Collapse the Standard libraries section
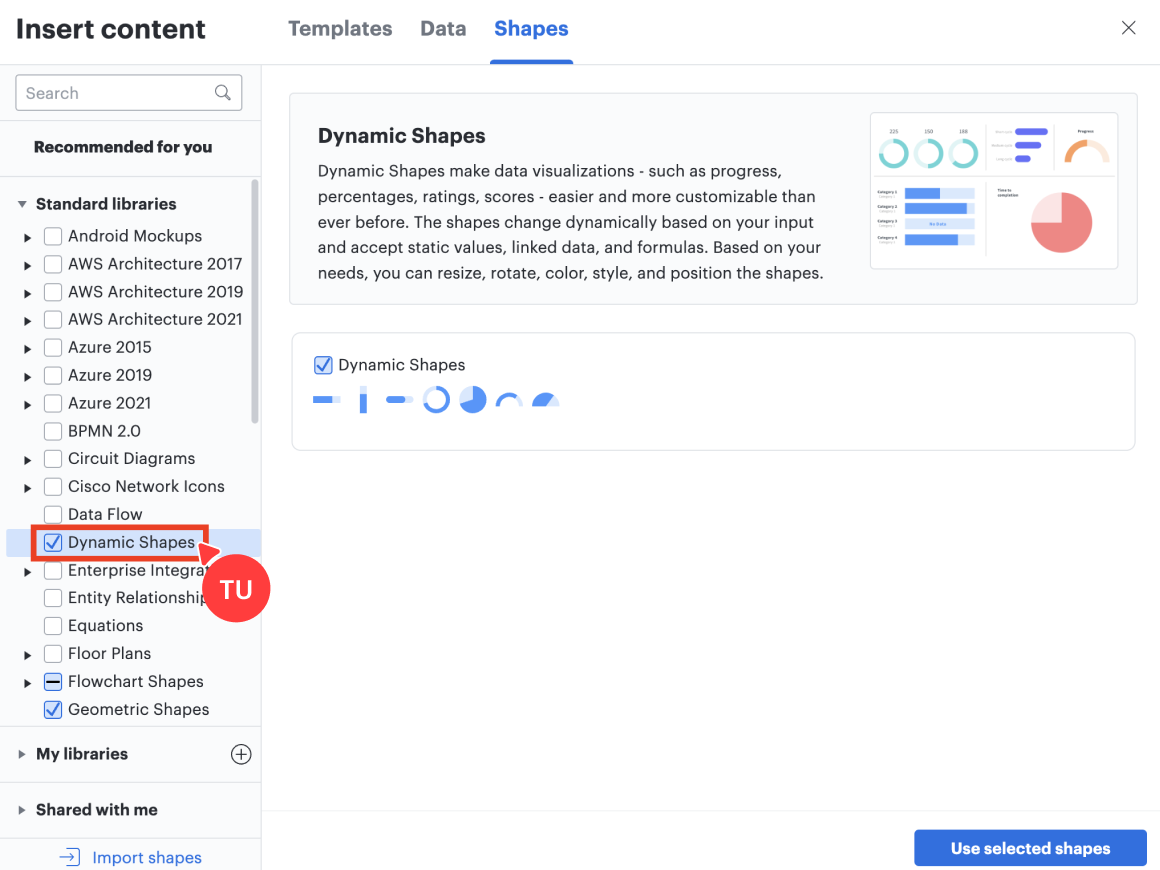The image size is (1160, 870). (22, 204)
